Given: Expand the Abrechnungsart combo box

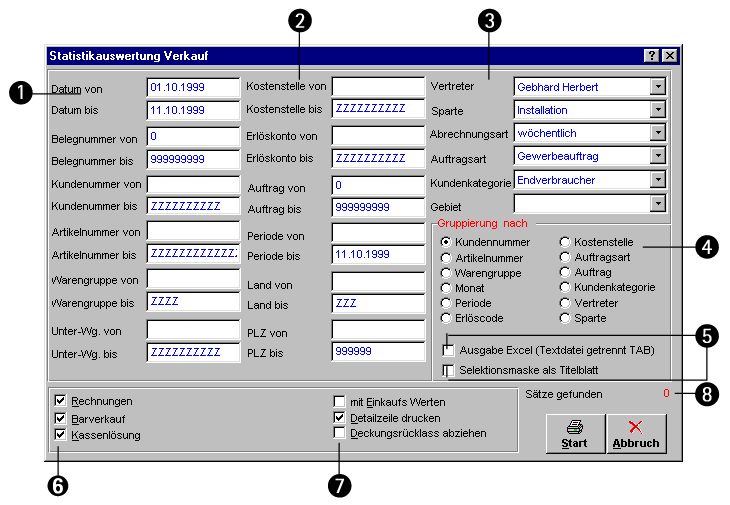Looking at the screenshot, I should click(x=657, y=133).
